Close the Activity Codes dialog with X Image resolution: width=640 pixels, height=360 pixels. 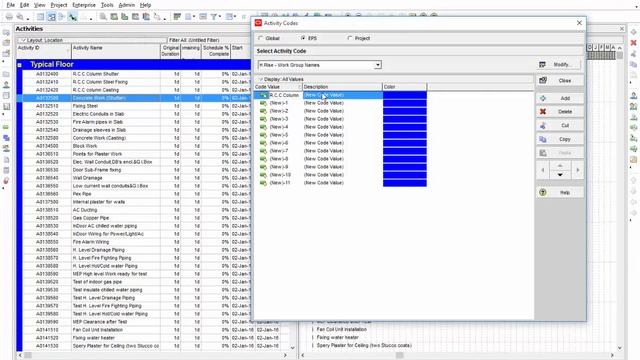click(x=579, y=23)
